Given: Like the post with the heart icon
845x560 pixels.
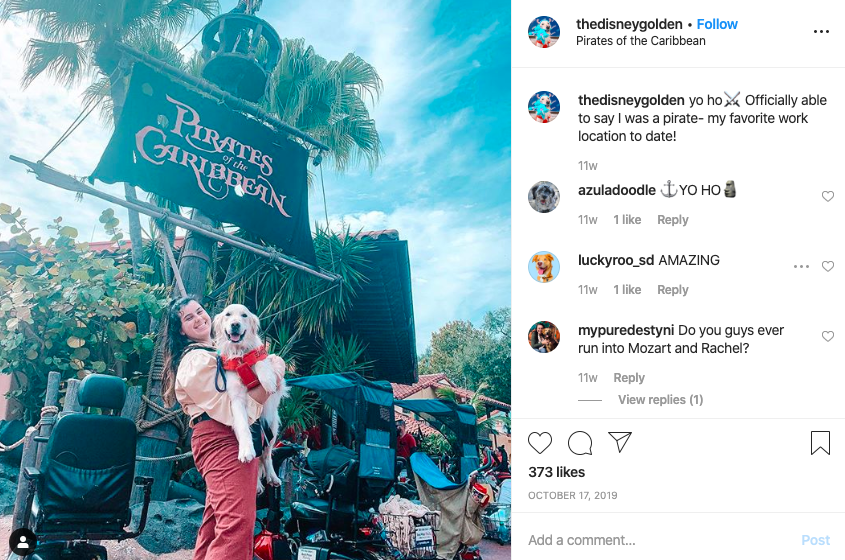Looking at the screenshot, I should click(x=539, y=443).
